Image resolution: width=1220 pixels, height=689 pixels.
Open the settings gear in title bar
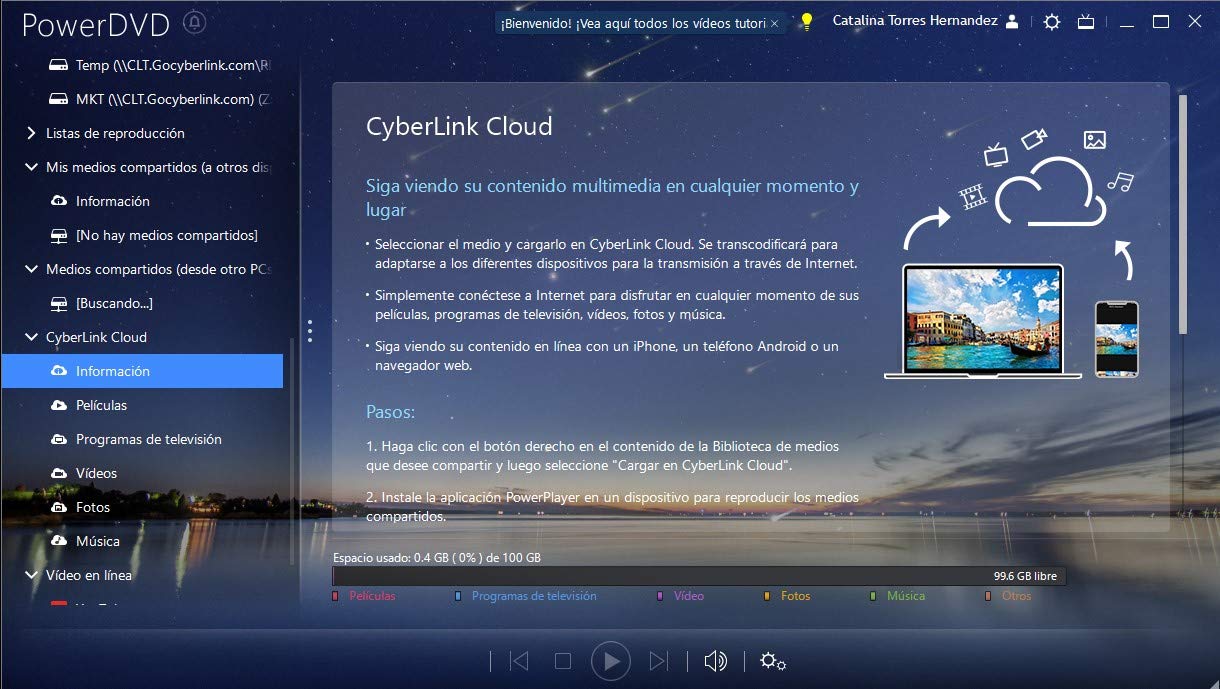tap(1051, 21)
